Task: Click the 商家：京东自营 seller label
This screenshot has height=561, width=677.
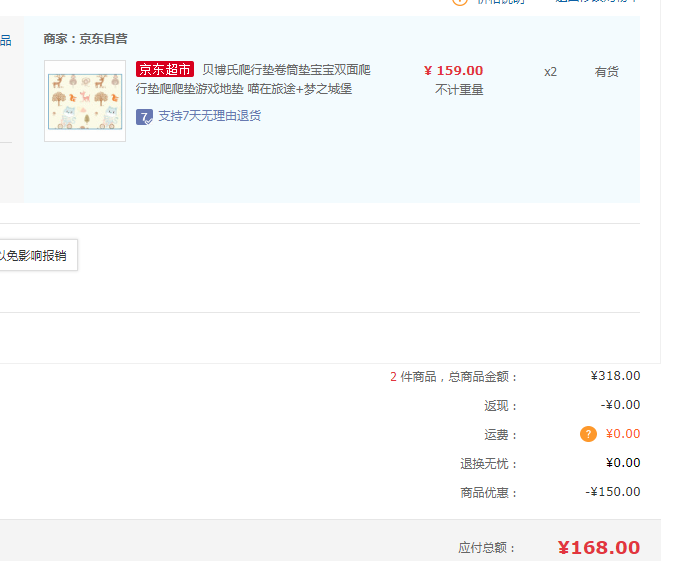Action: click(85, 39)
